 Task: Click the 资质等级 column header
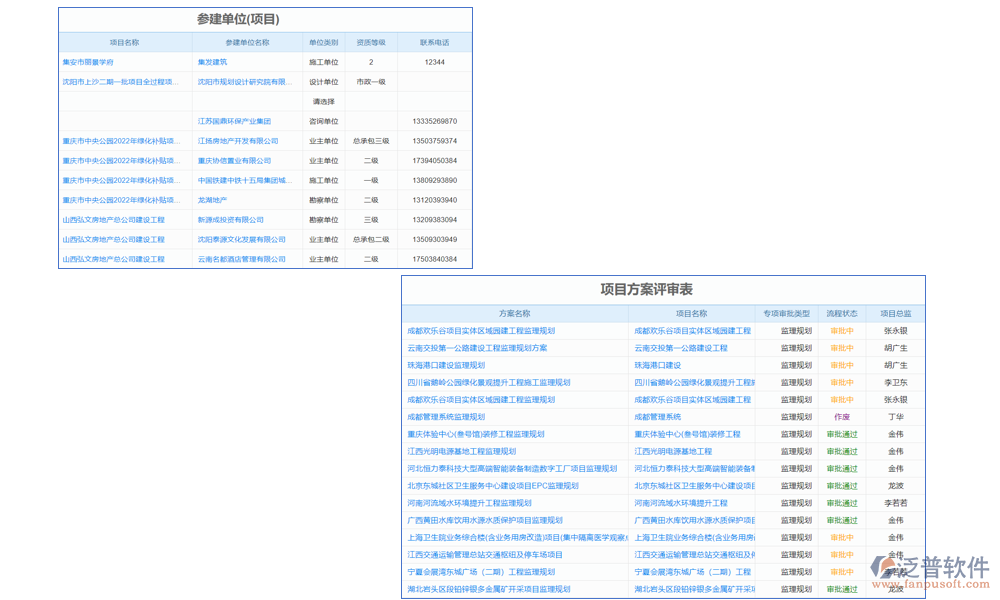370,43
